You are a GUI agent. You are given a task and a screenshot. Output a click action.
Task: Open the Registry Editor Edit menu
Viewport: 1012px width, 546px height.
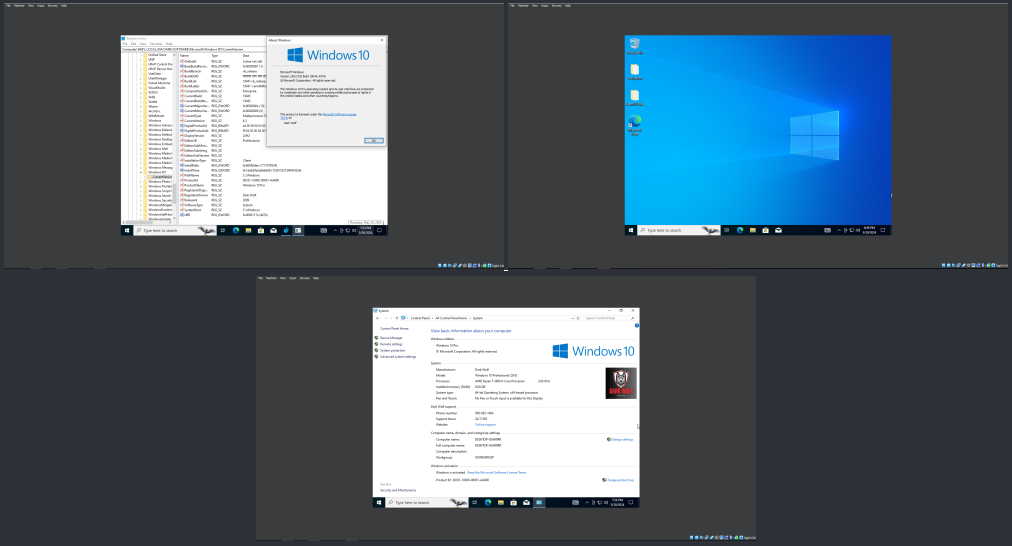click(x=134, y=44)
